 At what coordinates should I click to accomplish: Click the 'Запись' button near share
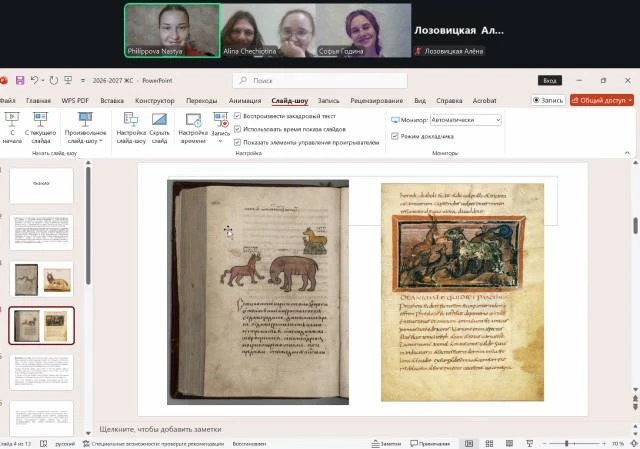[548, 100]
